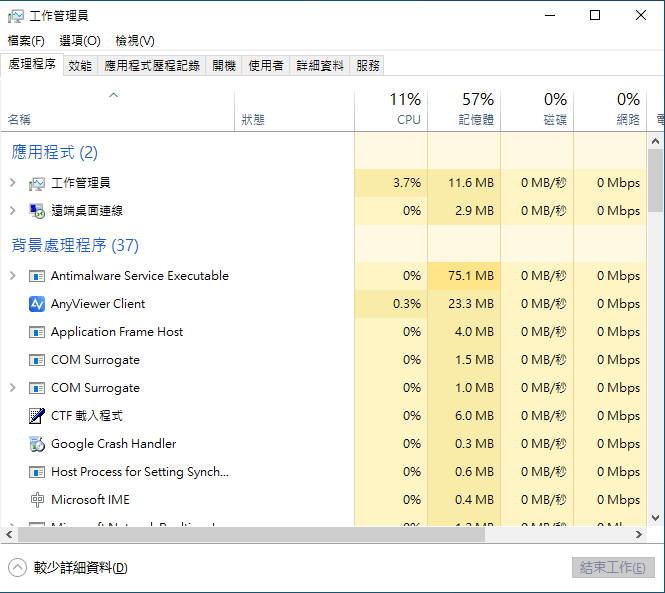Select Antimalware Service Executable process name
The image size is (665, 593).
[x=140, y=276]
